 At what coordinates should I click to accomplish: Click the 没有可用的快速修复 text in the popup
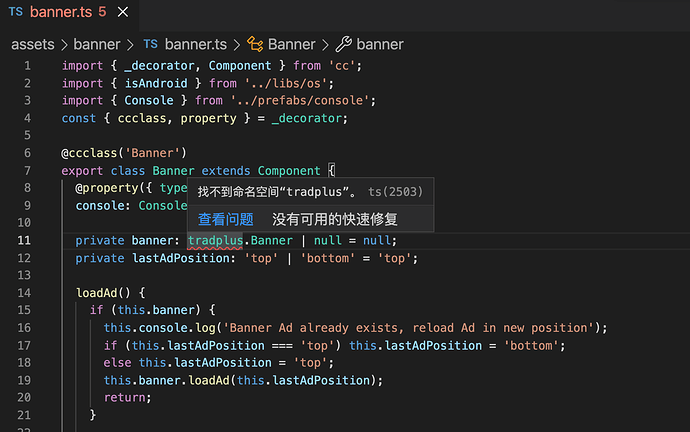[x=335, y=219]
